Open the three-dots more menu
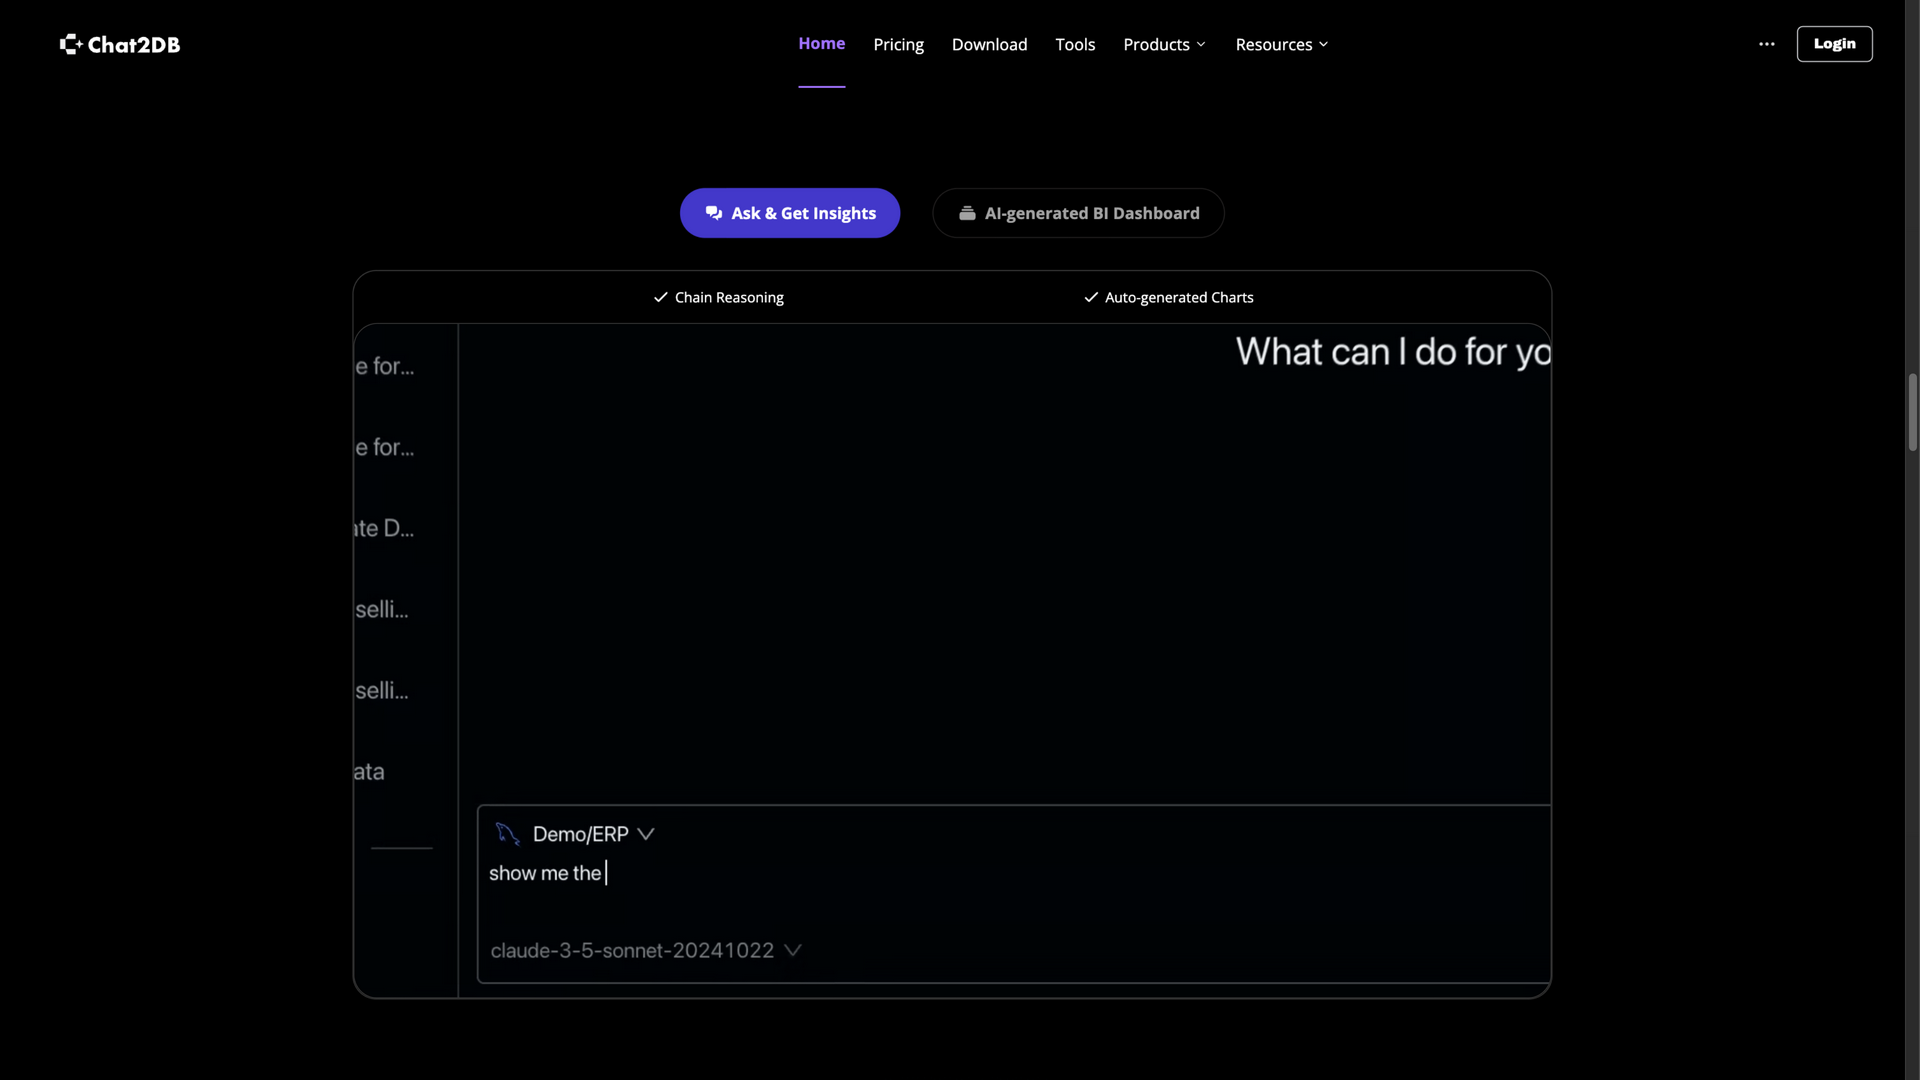The image size is (1920, 1080). (1767, 44)
